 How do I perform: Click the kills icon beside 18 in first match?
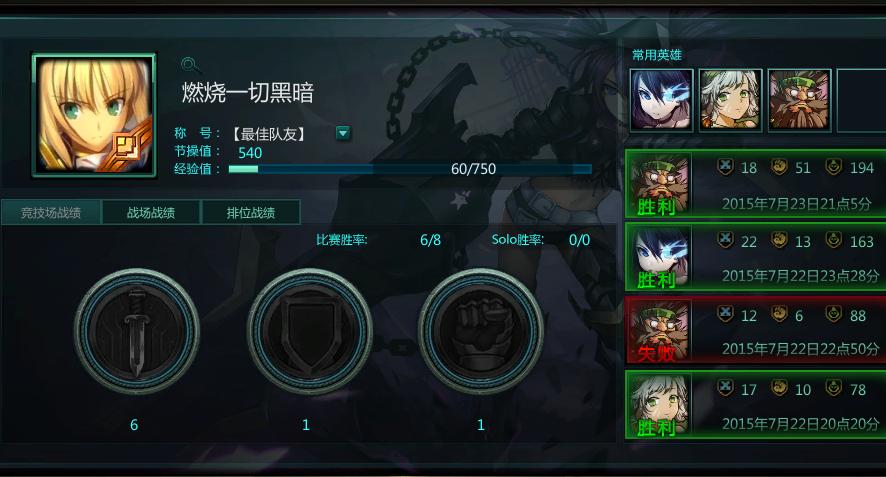[x=726, y=167]
